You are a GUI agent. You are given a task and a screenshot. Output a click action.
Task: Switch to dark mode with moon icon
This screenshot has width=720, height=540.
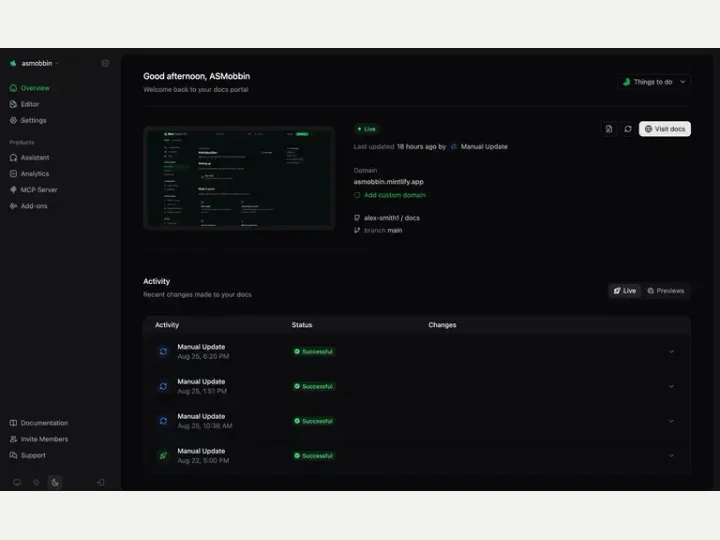tap(55, 482)
